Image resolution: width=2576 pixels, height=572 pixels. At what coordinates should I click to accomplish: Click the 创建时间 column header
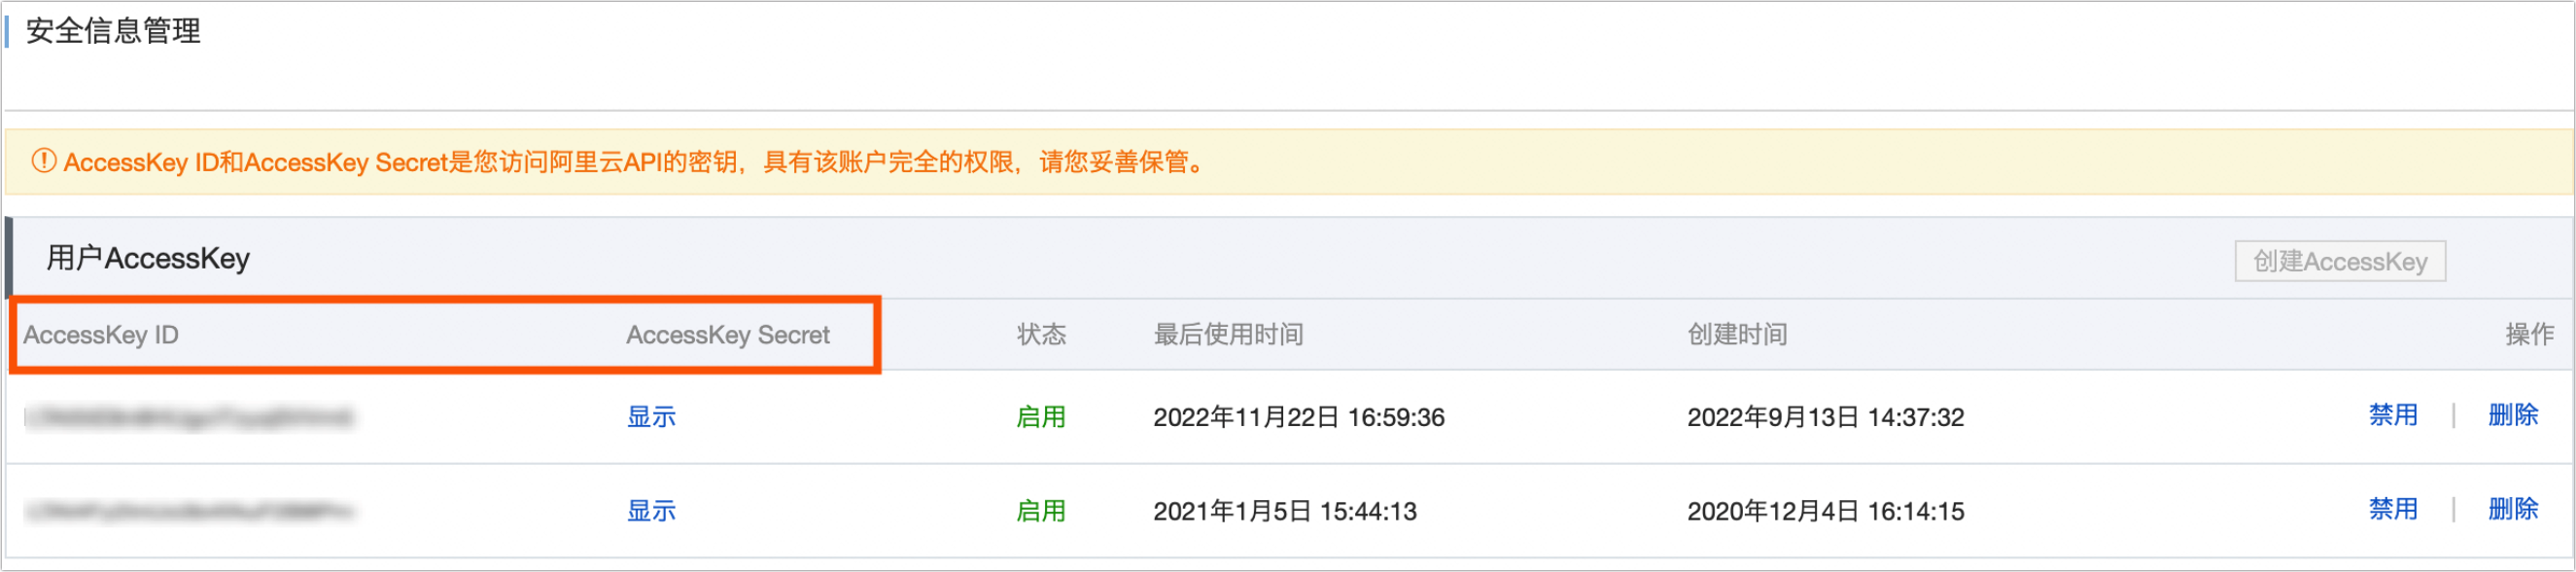[1737, 335]
